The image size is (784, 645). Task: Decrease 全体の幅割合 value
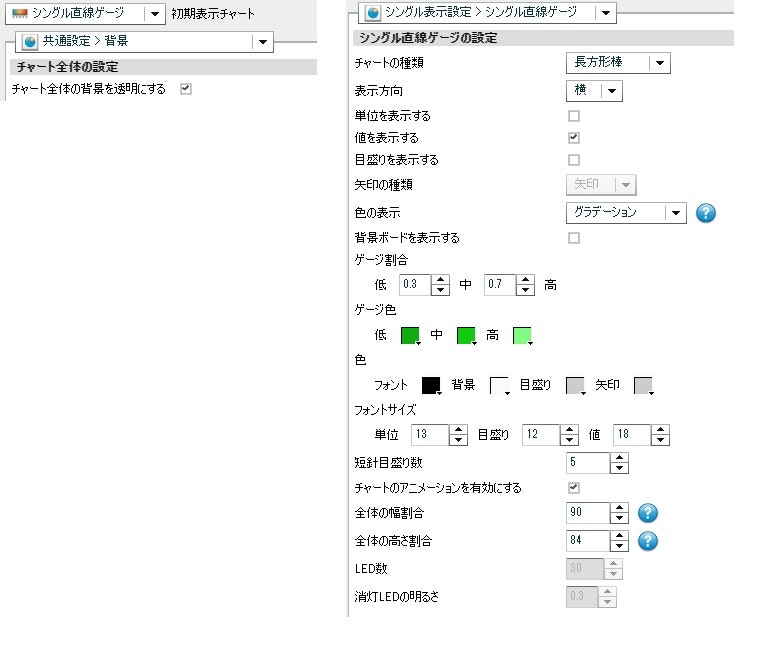pos(619,518)
